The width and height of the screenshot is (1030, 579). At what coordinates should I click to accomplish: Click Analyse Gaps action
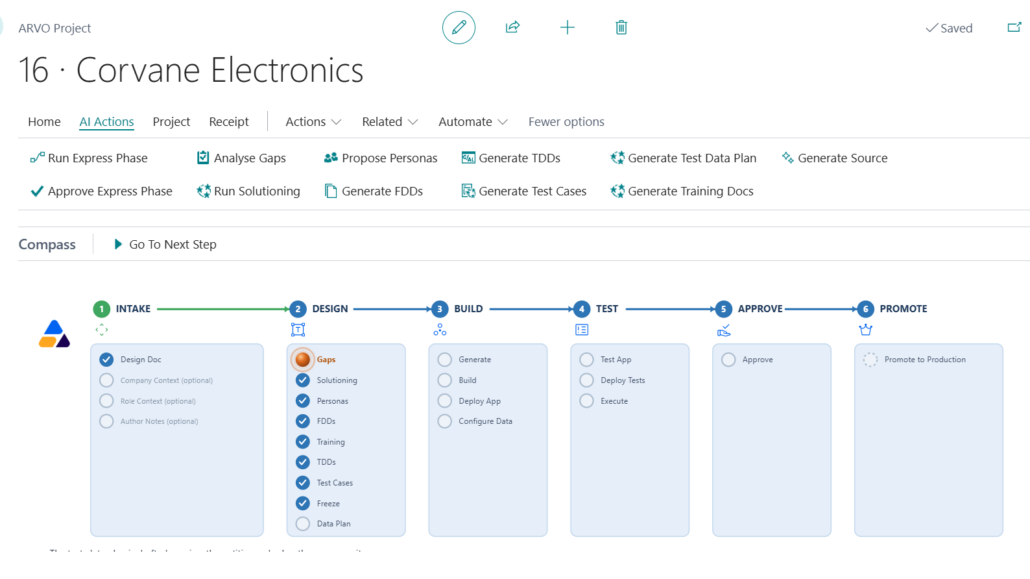(x=241, y=158)
